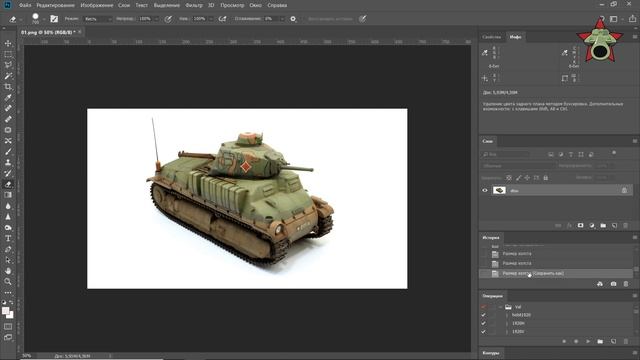Toggle lock transparent pixels in Layers
The width and height of the screenshot is (640, 360).
pyautogui.click(x=509, y=178)
